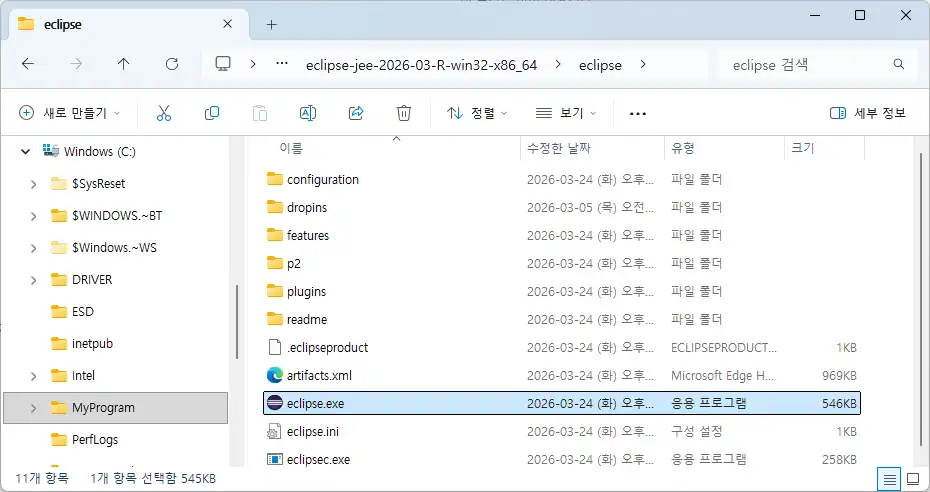
Task: Click the Cut scissors icon
Action: 164,113
